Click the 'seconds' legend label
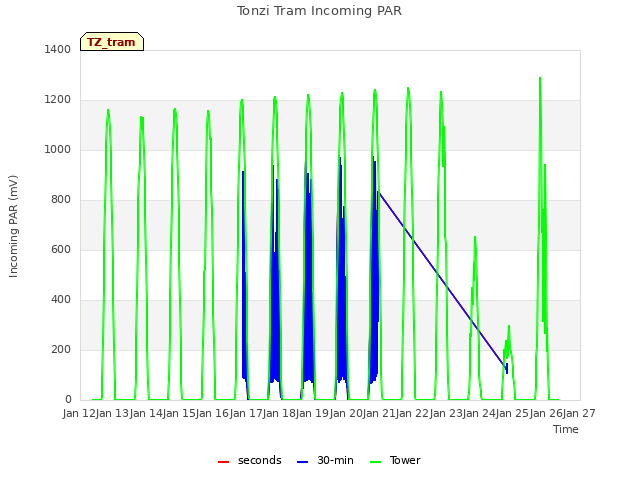This screenshot has height=480, width=640. pos(260,460)
